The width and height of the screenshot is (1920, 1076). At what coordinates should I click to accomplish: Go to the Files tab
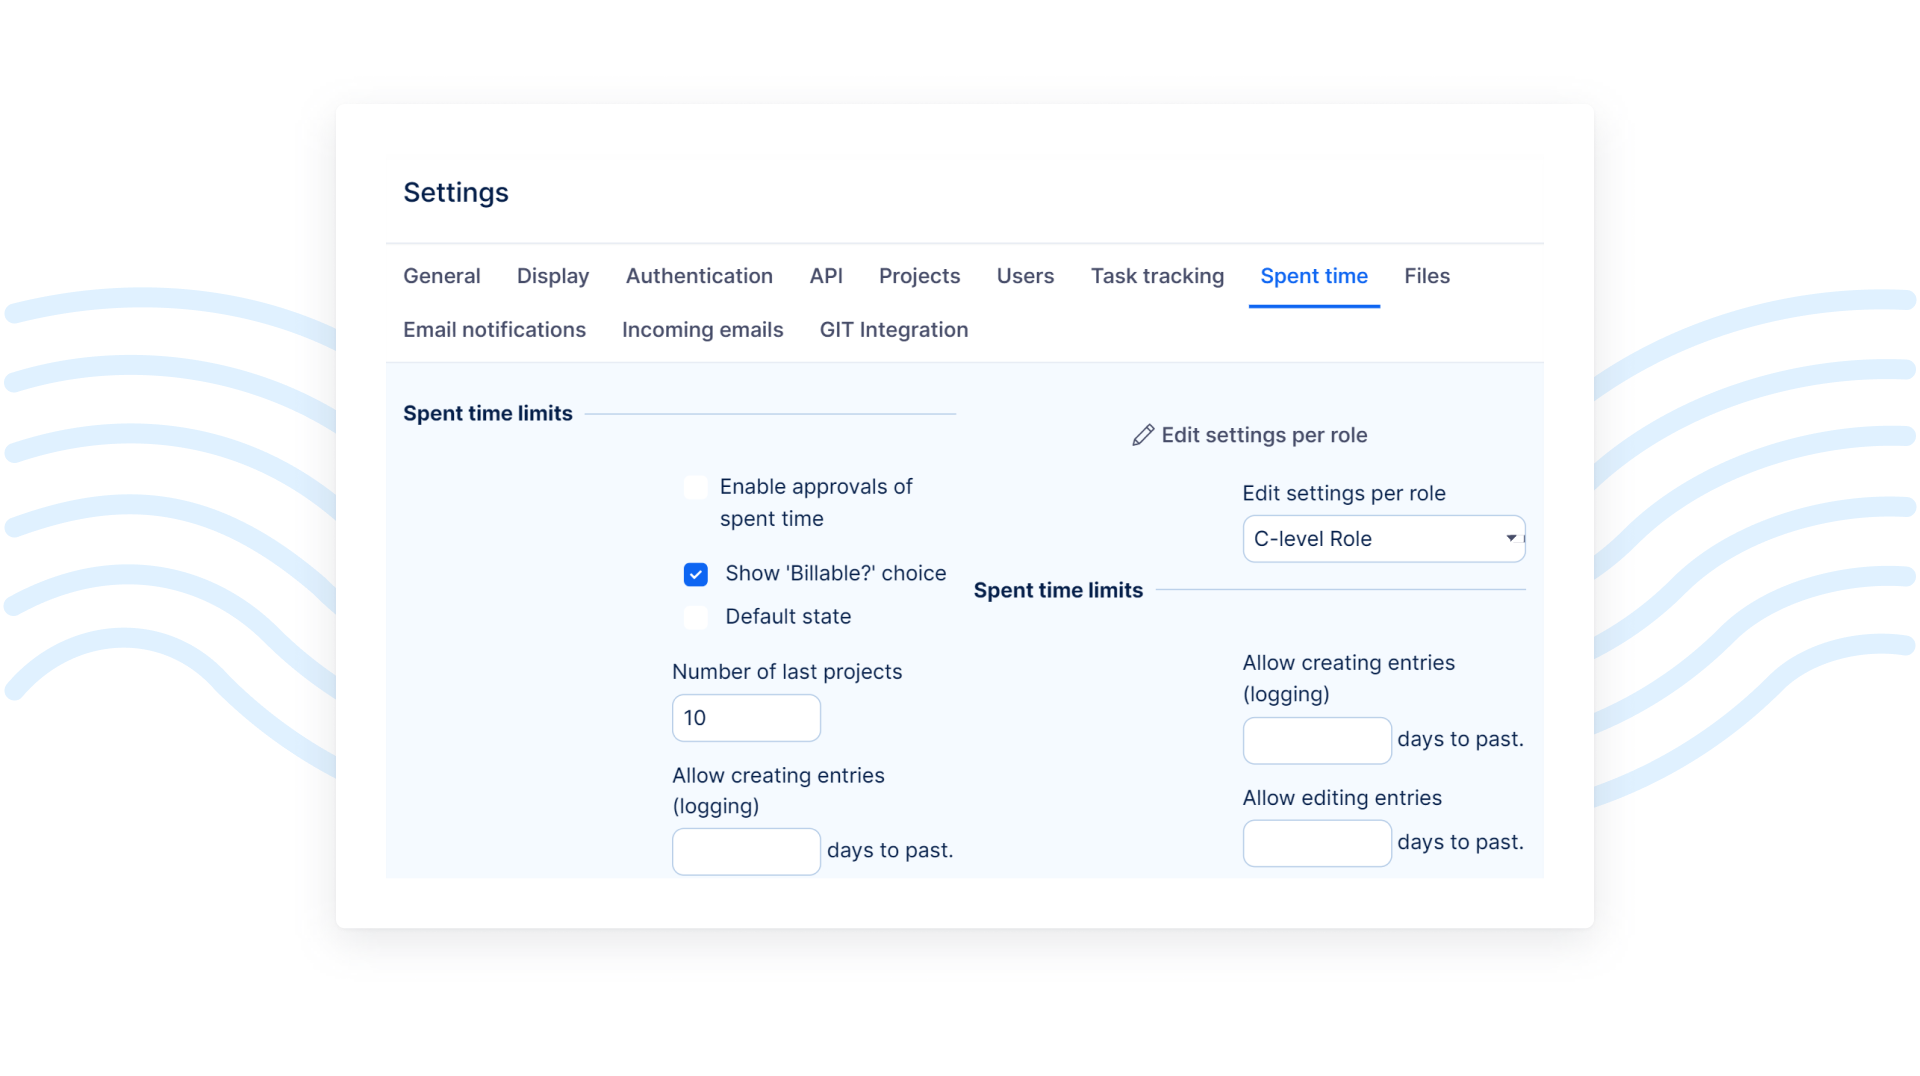[1426, 276]
